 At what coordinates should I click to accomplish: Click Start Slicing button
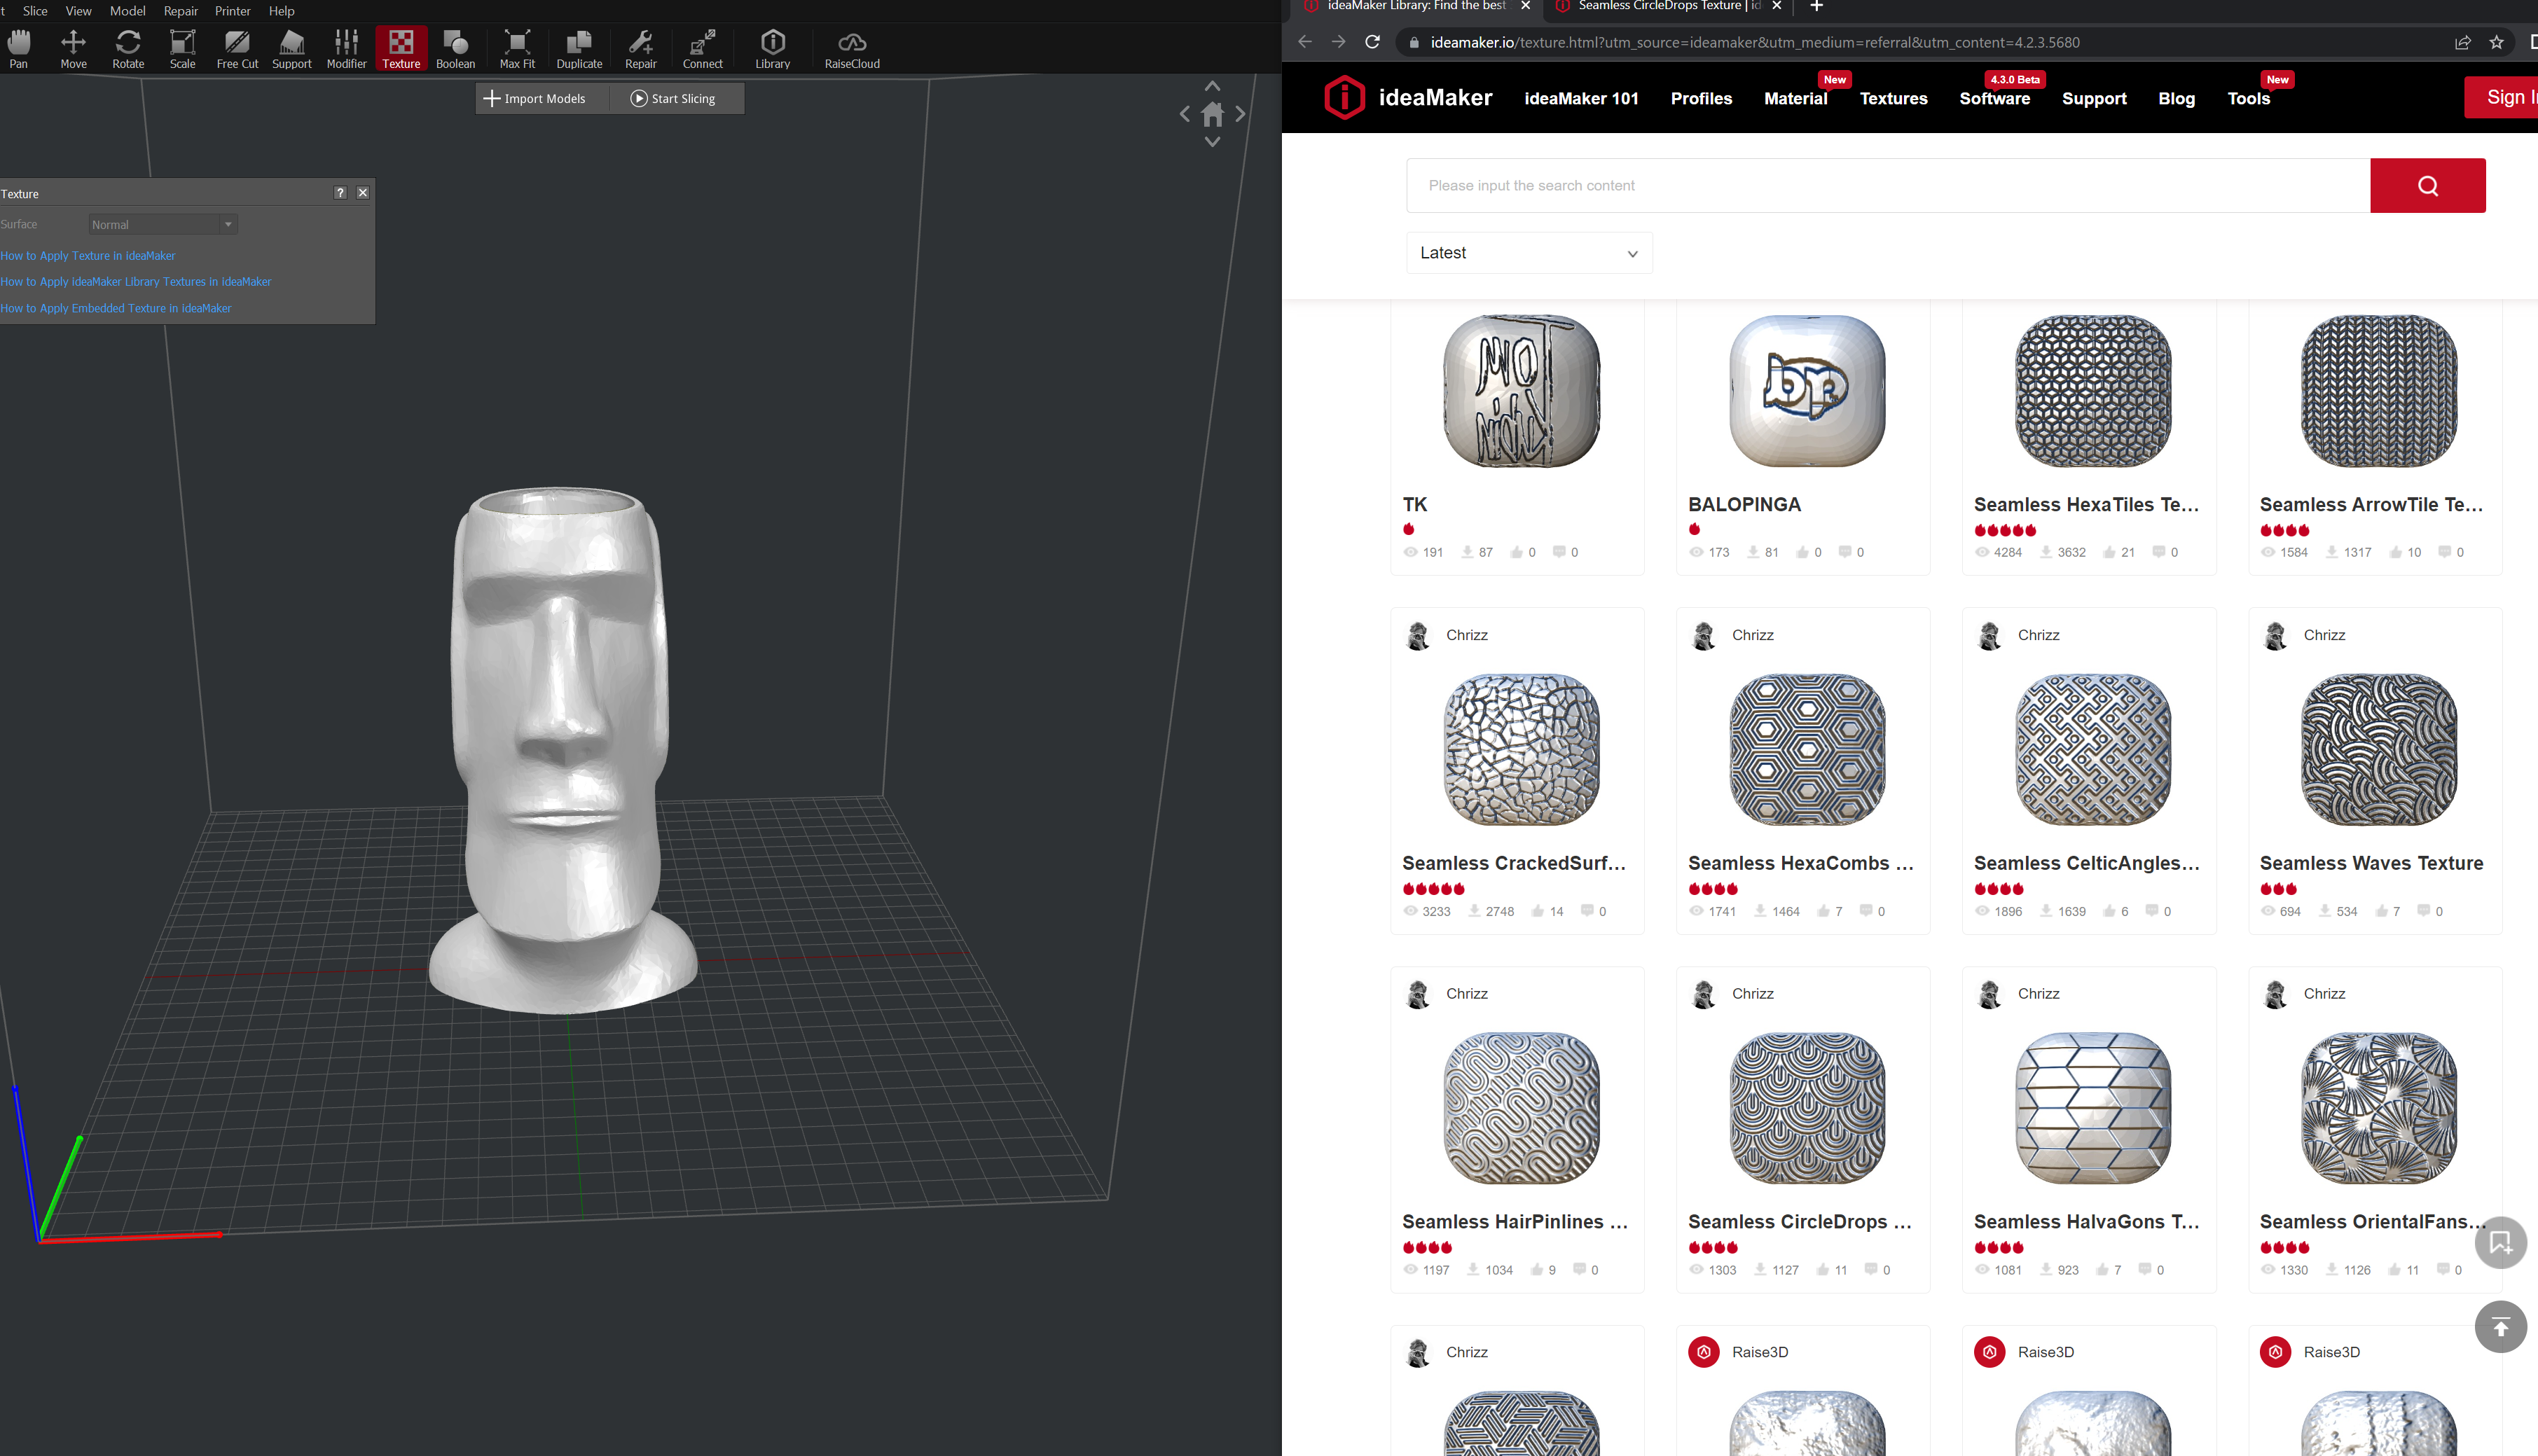(x=673, y=98)
